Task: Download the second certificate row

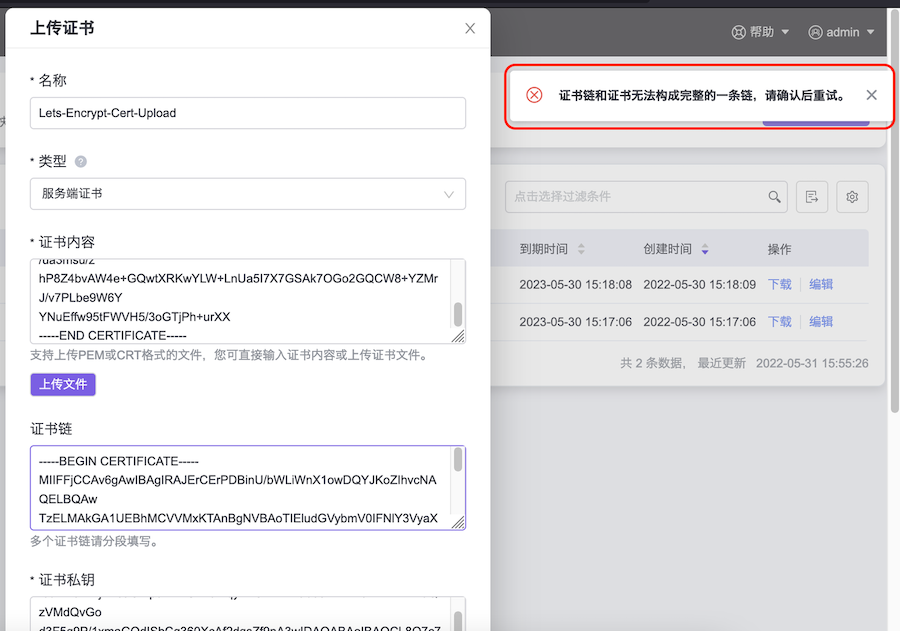Action: [x=779, y=321]
